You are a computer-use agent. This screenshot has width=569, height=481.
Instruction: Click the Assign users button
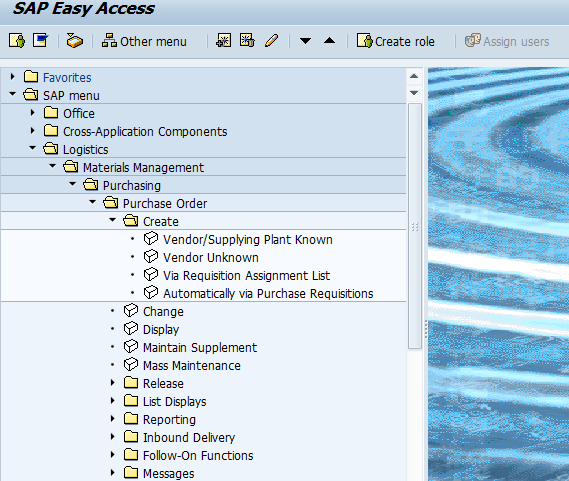tap(507, 41)
